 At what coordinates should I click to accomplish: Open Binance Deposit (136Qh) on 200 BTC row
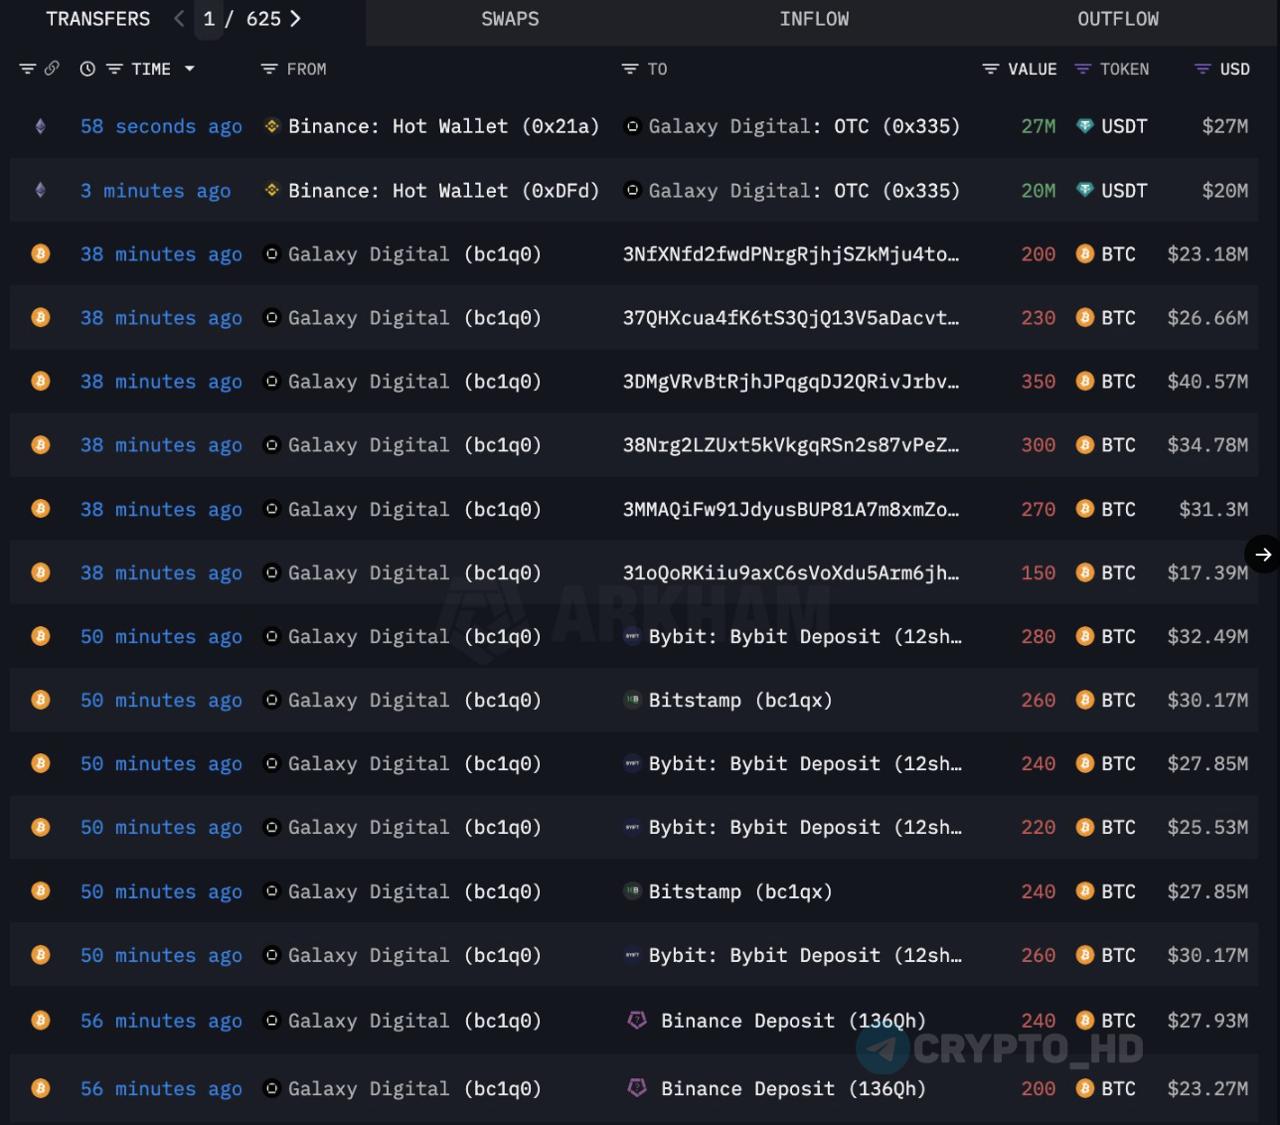pyautogui.click(x=793, y=1088)
